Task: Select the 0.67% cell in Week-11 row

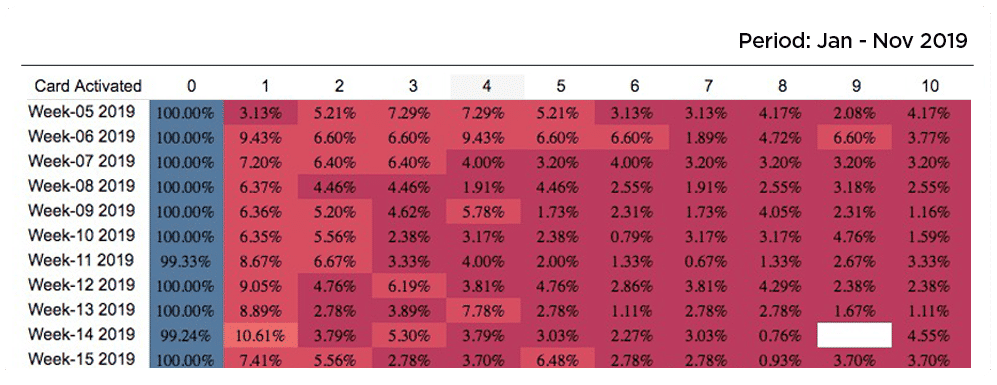Action: [x=706, y=260]
